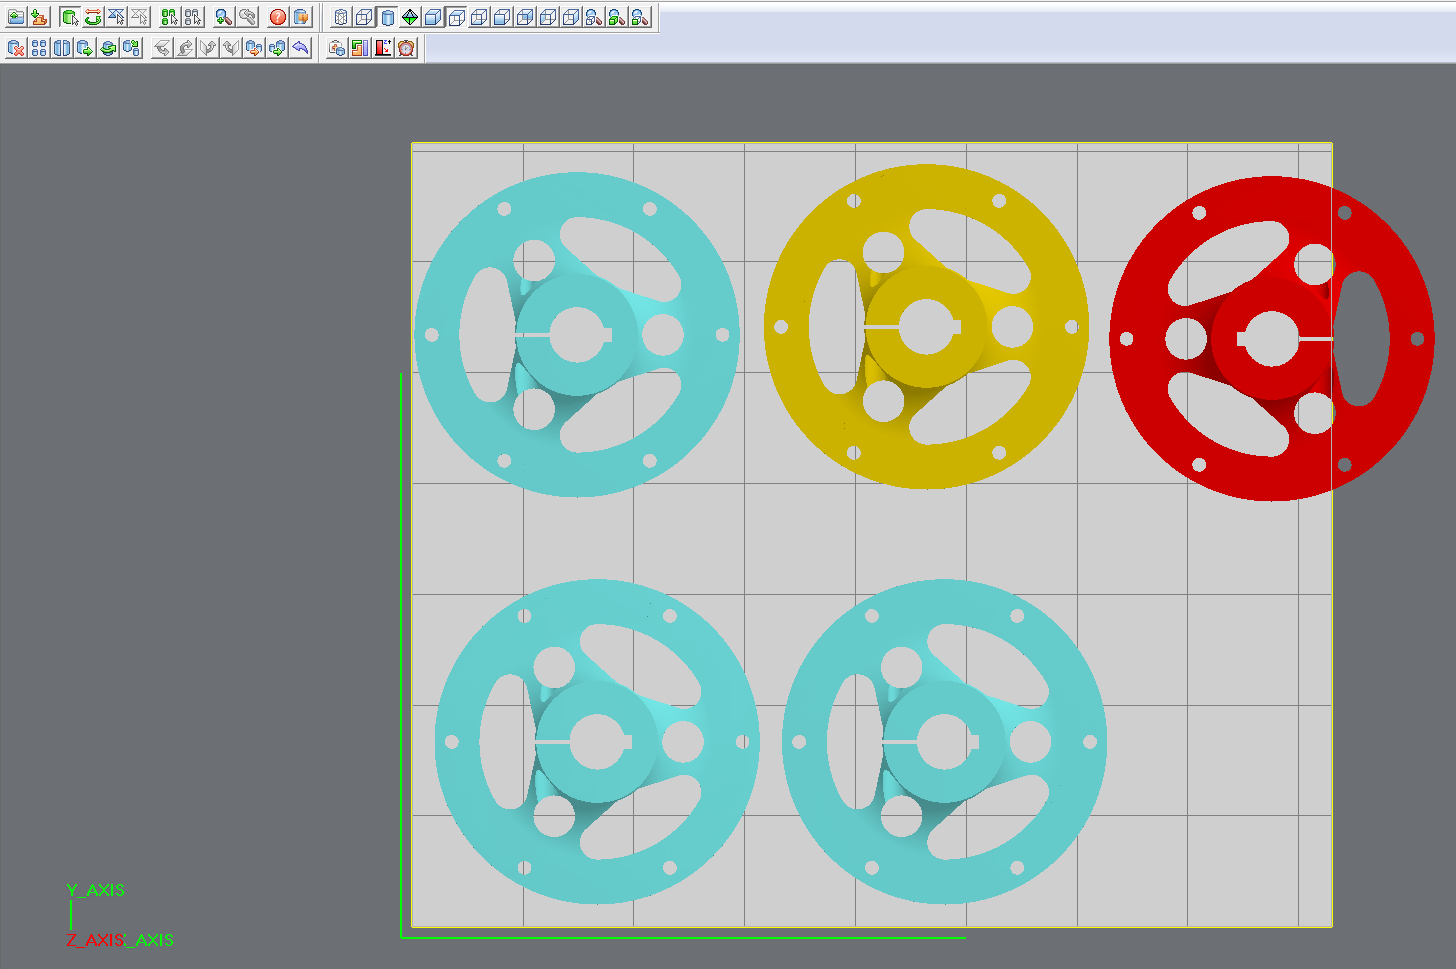Click the delete part icon with red X
1456x969 pixels.
[16, 47]
